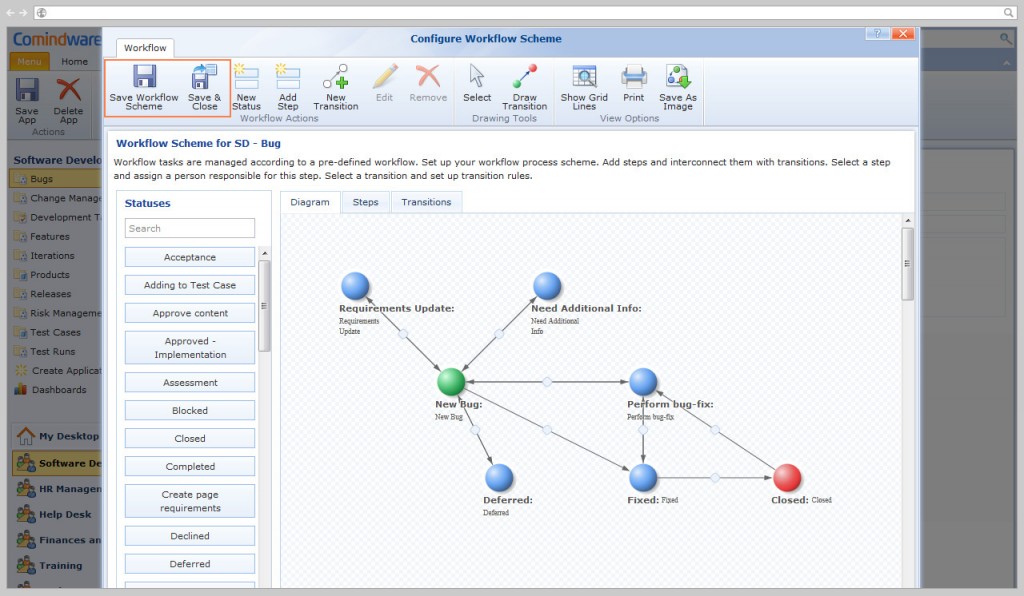The width and height of the screenshot is (1024, 596).
Task: Click the Add Step icon
Action: pyautogui.click(x=287, y=76)
